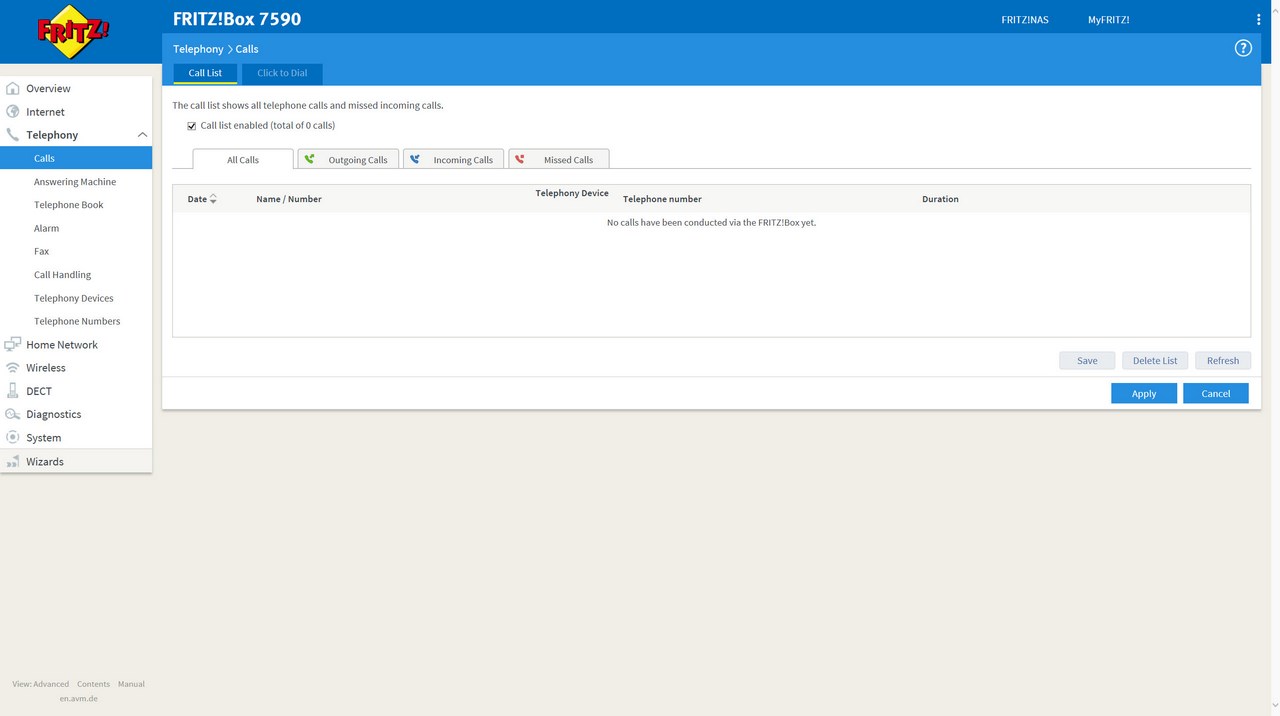1280x716 pixels.
Task: Sort the call list by Date arrows
Action: click(x=213, y=199)
